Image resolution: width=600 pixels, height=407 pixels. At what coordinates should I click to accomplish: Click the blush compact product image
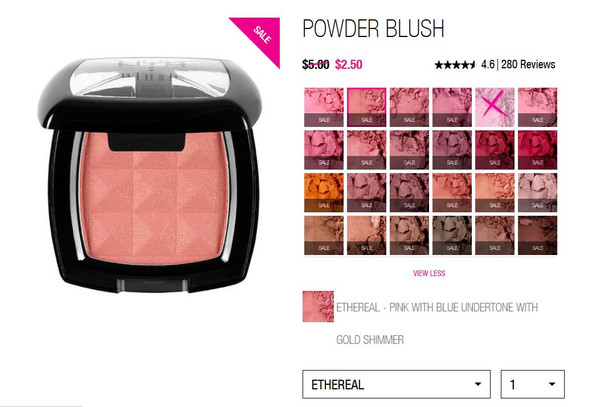point(151,174)
